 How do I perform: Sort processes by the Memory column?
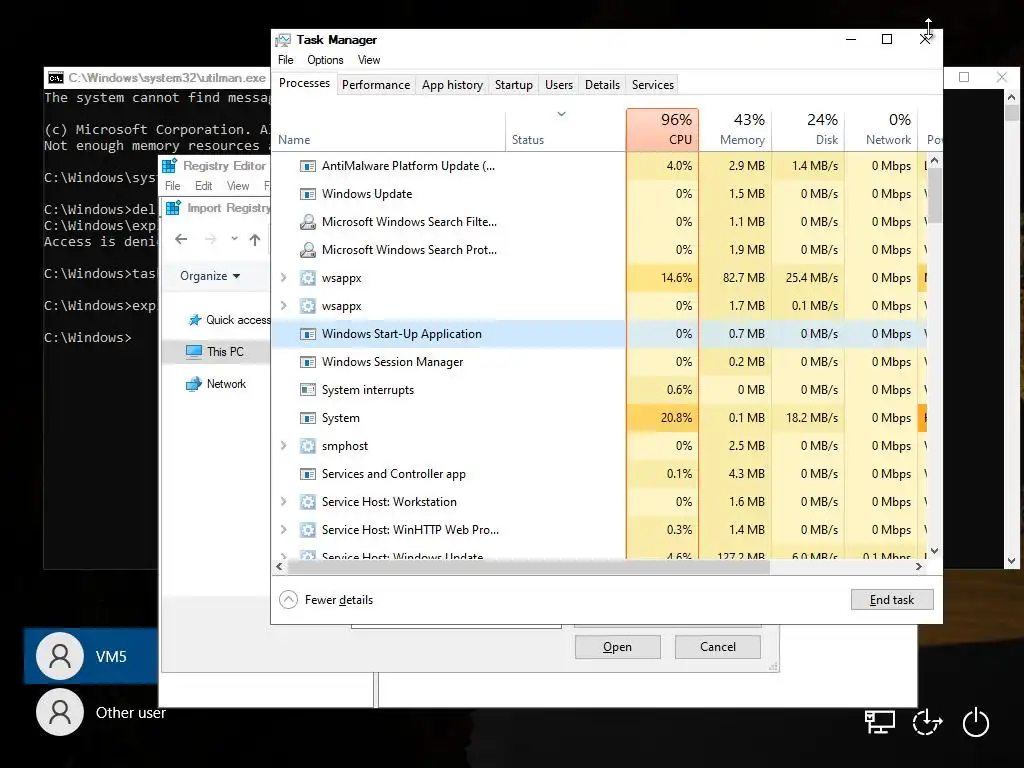[735, 130]
